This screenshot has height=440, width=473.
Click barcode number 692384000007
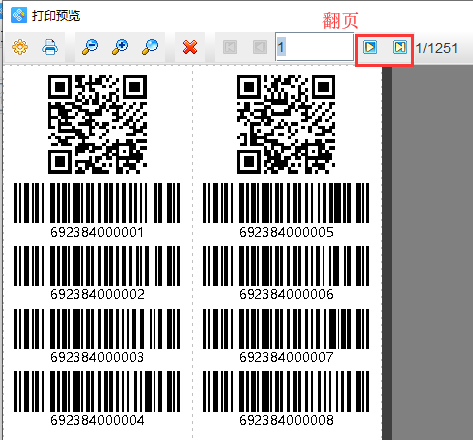286,357
